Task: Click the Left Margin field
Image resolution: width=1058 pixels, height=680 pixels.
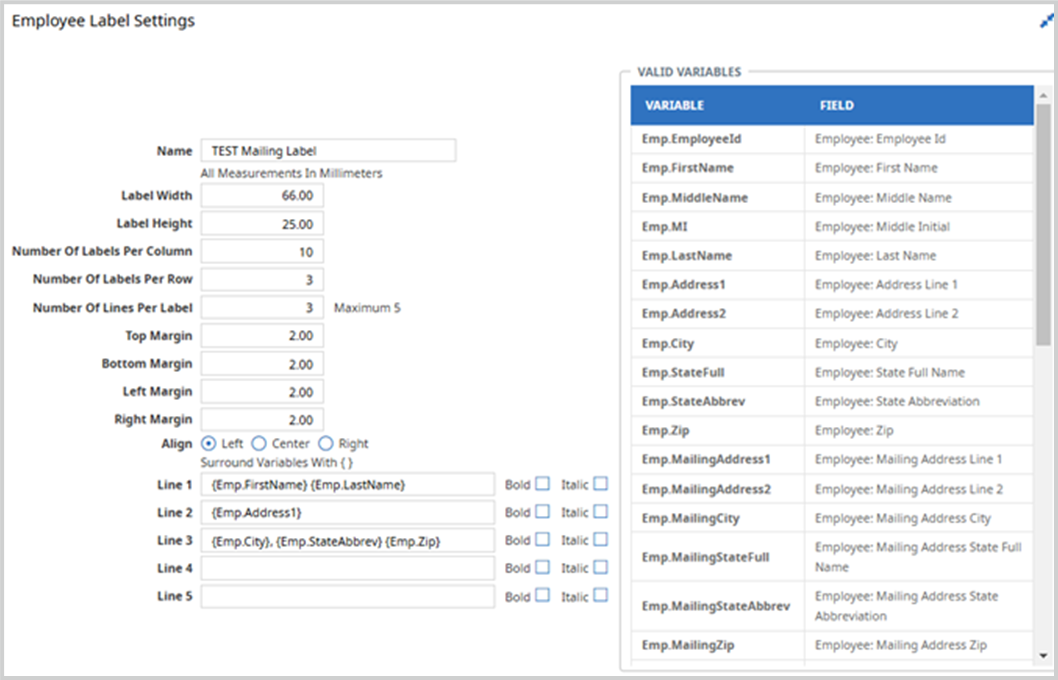Action: [x=262, y=391]
